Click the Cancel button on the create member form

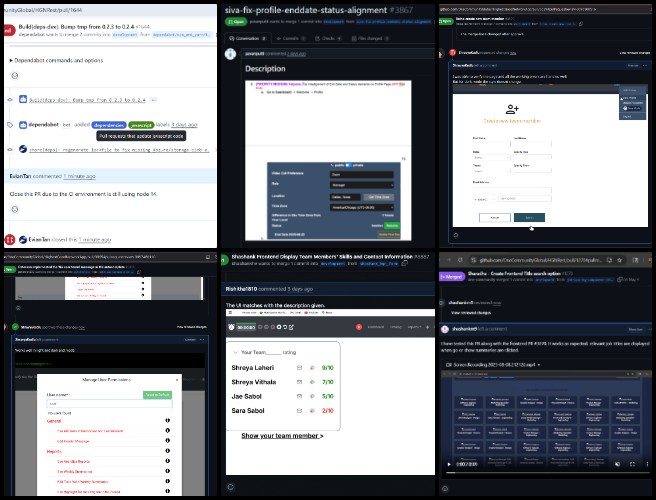pos(495,218)
